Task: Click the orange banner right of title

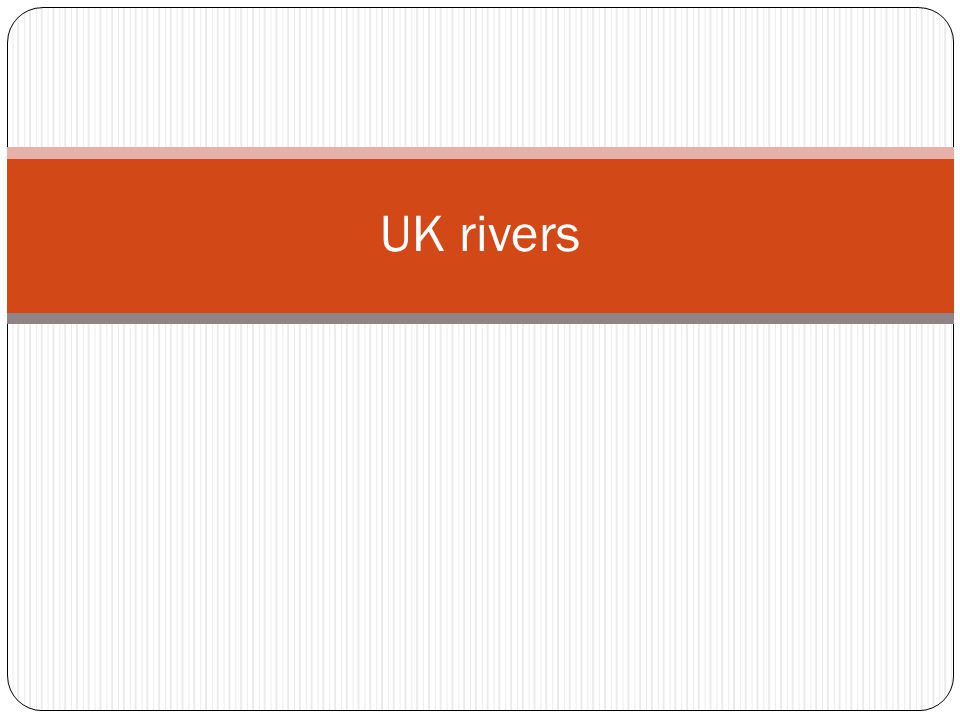Action: [x=767, y=236]
